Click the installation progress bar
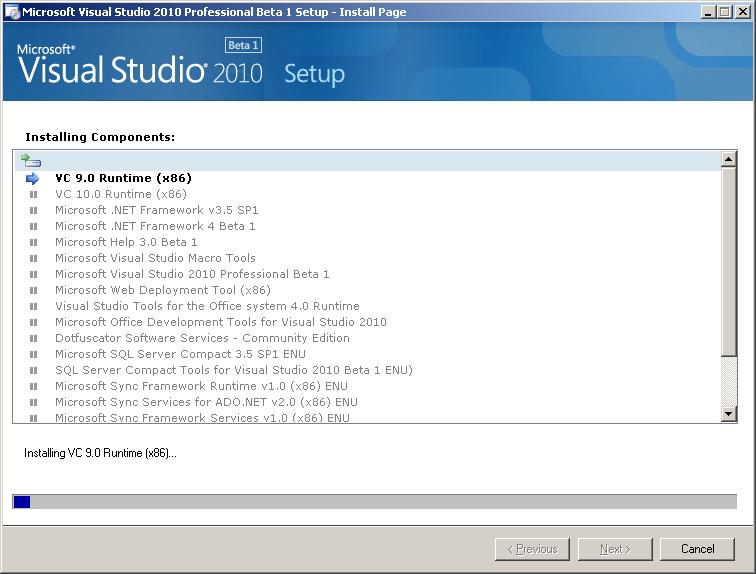The width and height of the screenshot is (756, 574). pos(375,502)
